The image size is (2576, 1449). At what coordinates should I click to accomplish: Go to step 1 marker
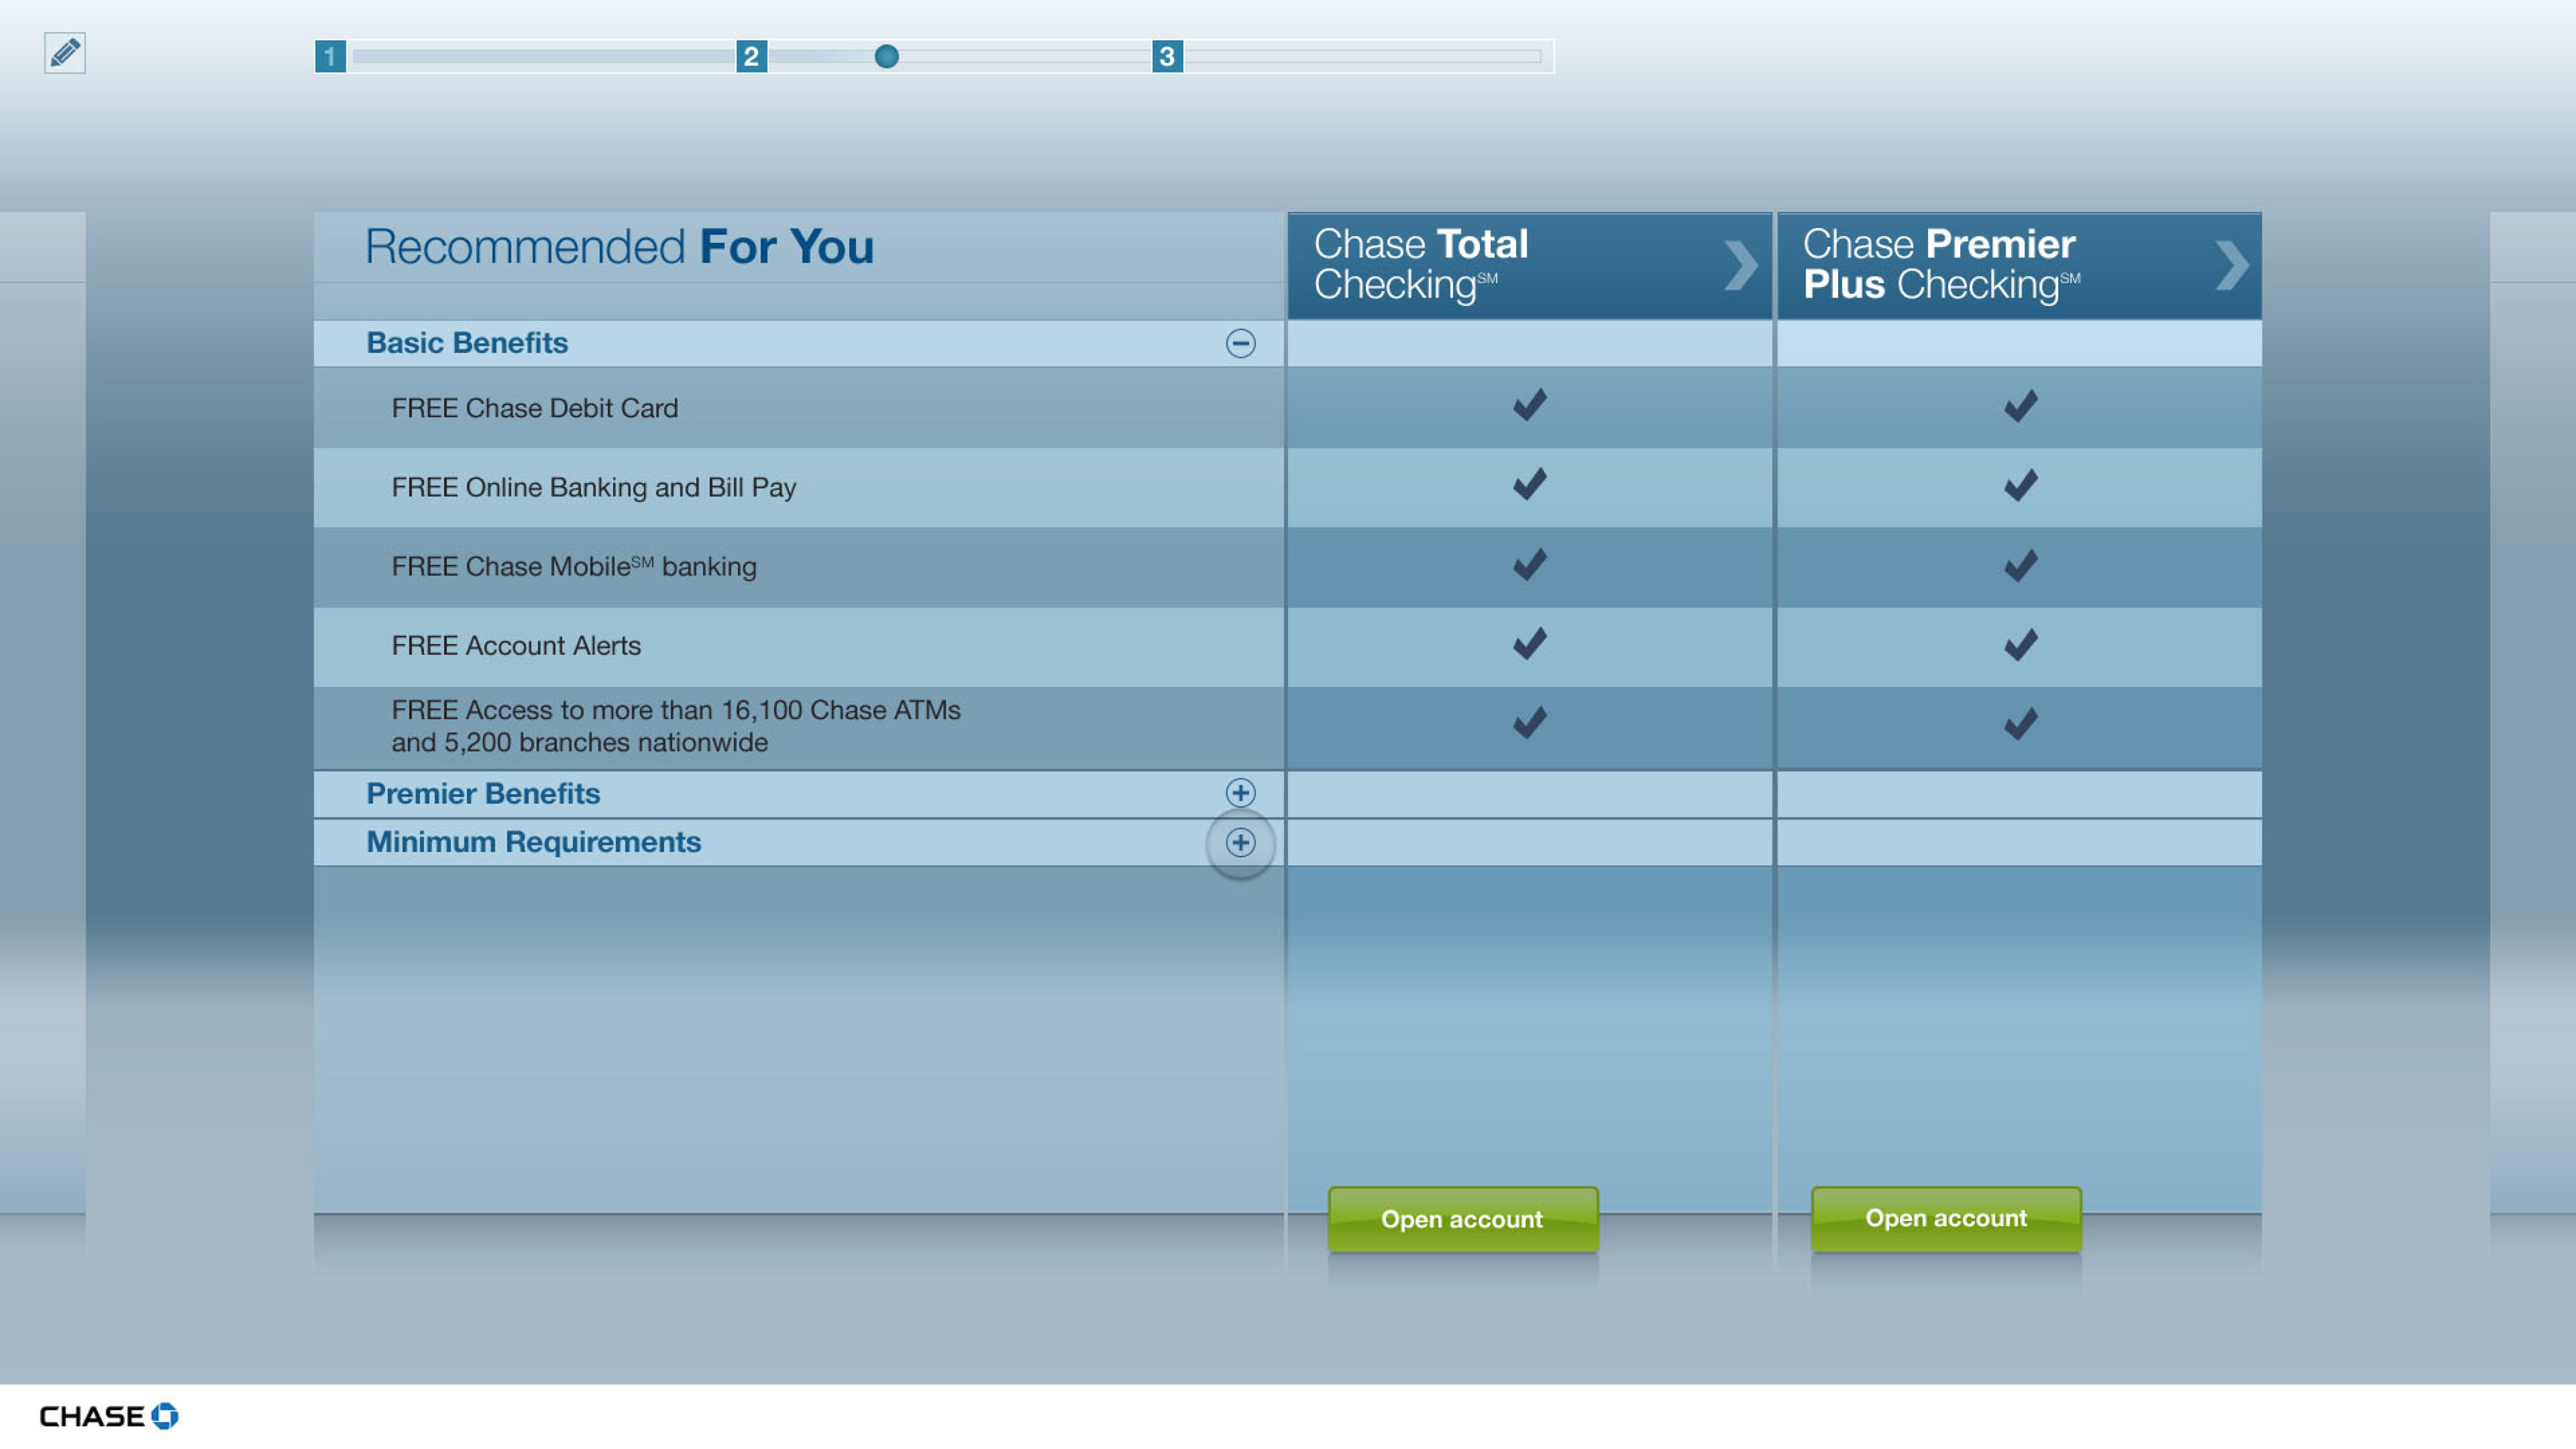pyautogui.click(x=330, y=56)
